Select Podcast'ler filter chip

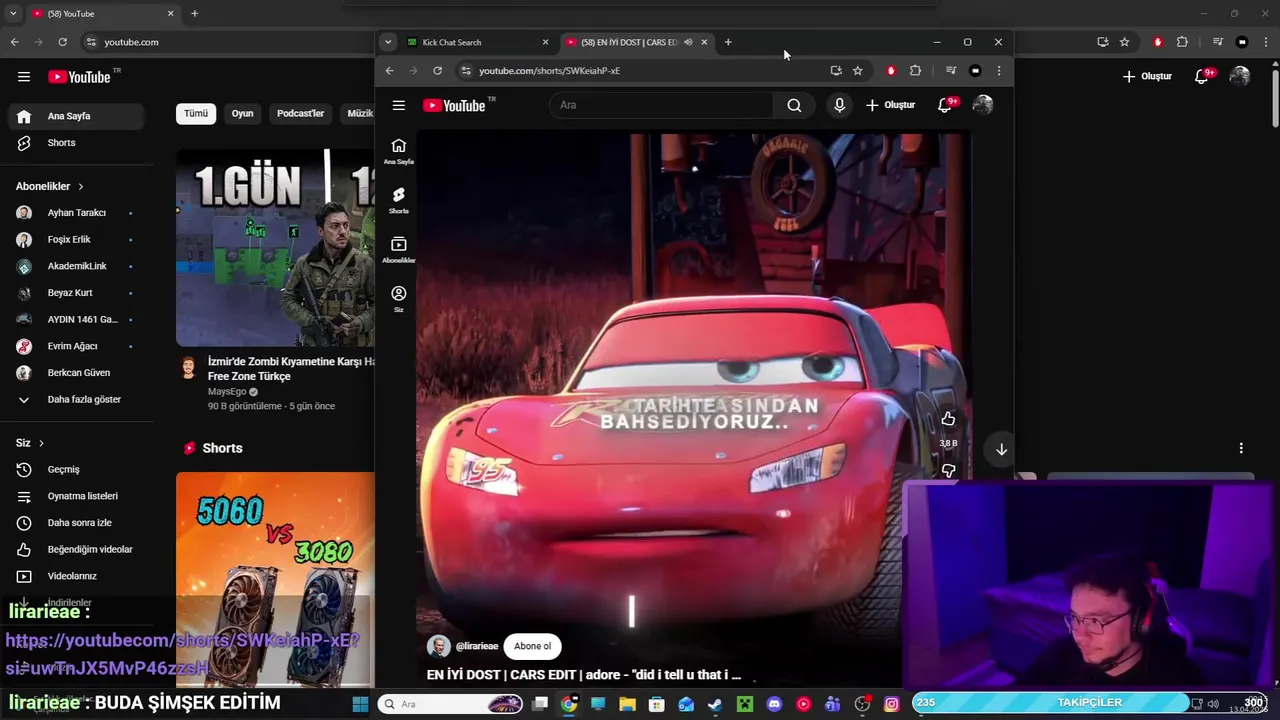click(300, 113)
